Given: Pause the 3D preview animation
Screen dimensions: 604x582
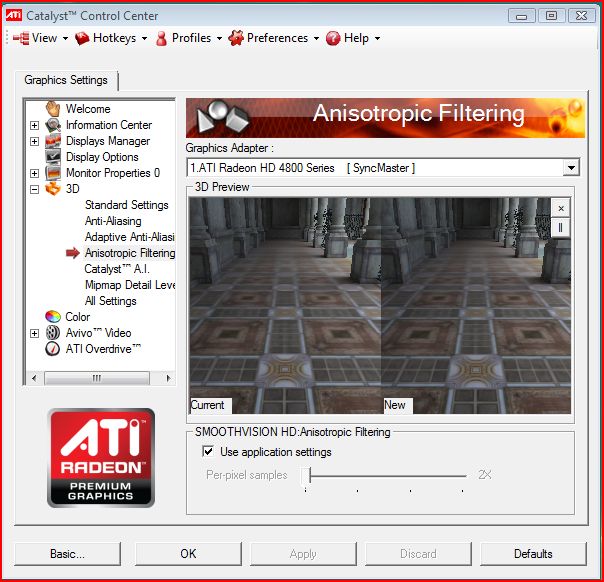Looking at the screenshot, I should 561,228.
